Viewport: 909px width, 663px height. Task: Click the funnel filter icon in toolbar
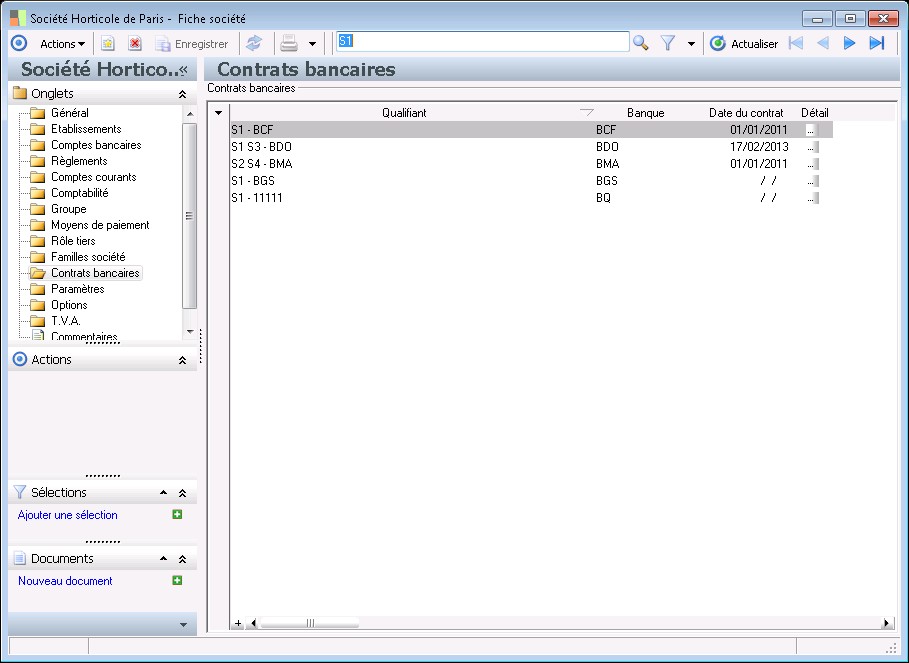click(668, 43)
